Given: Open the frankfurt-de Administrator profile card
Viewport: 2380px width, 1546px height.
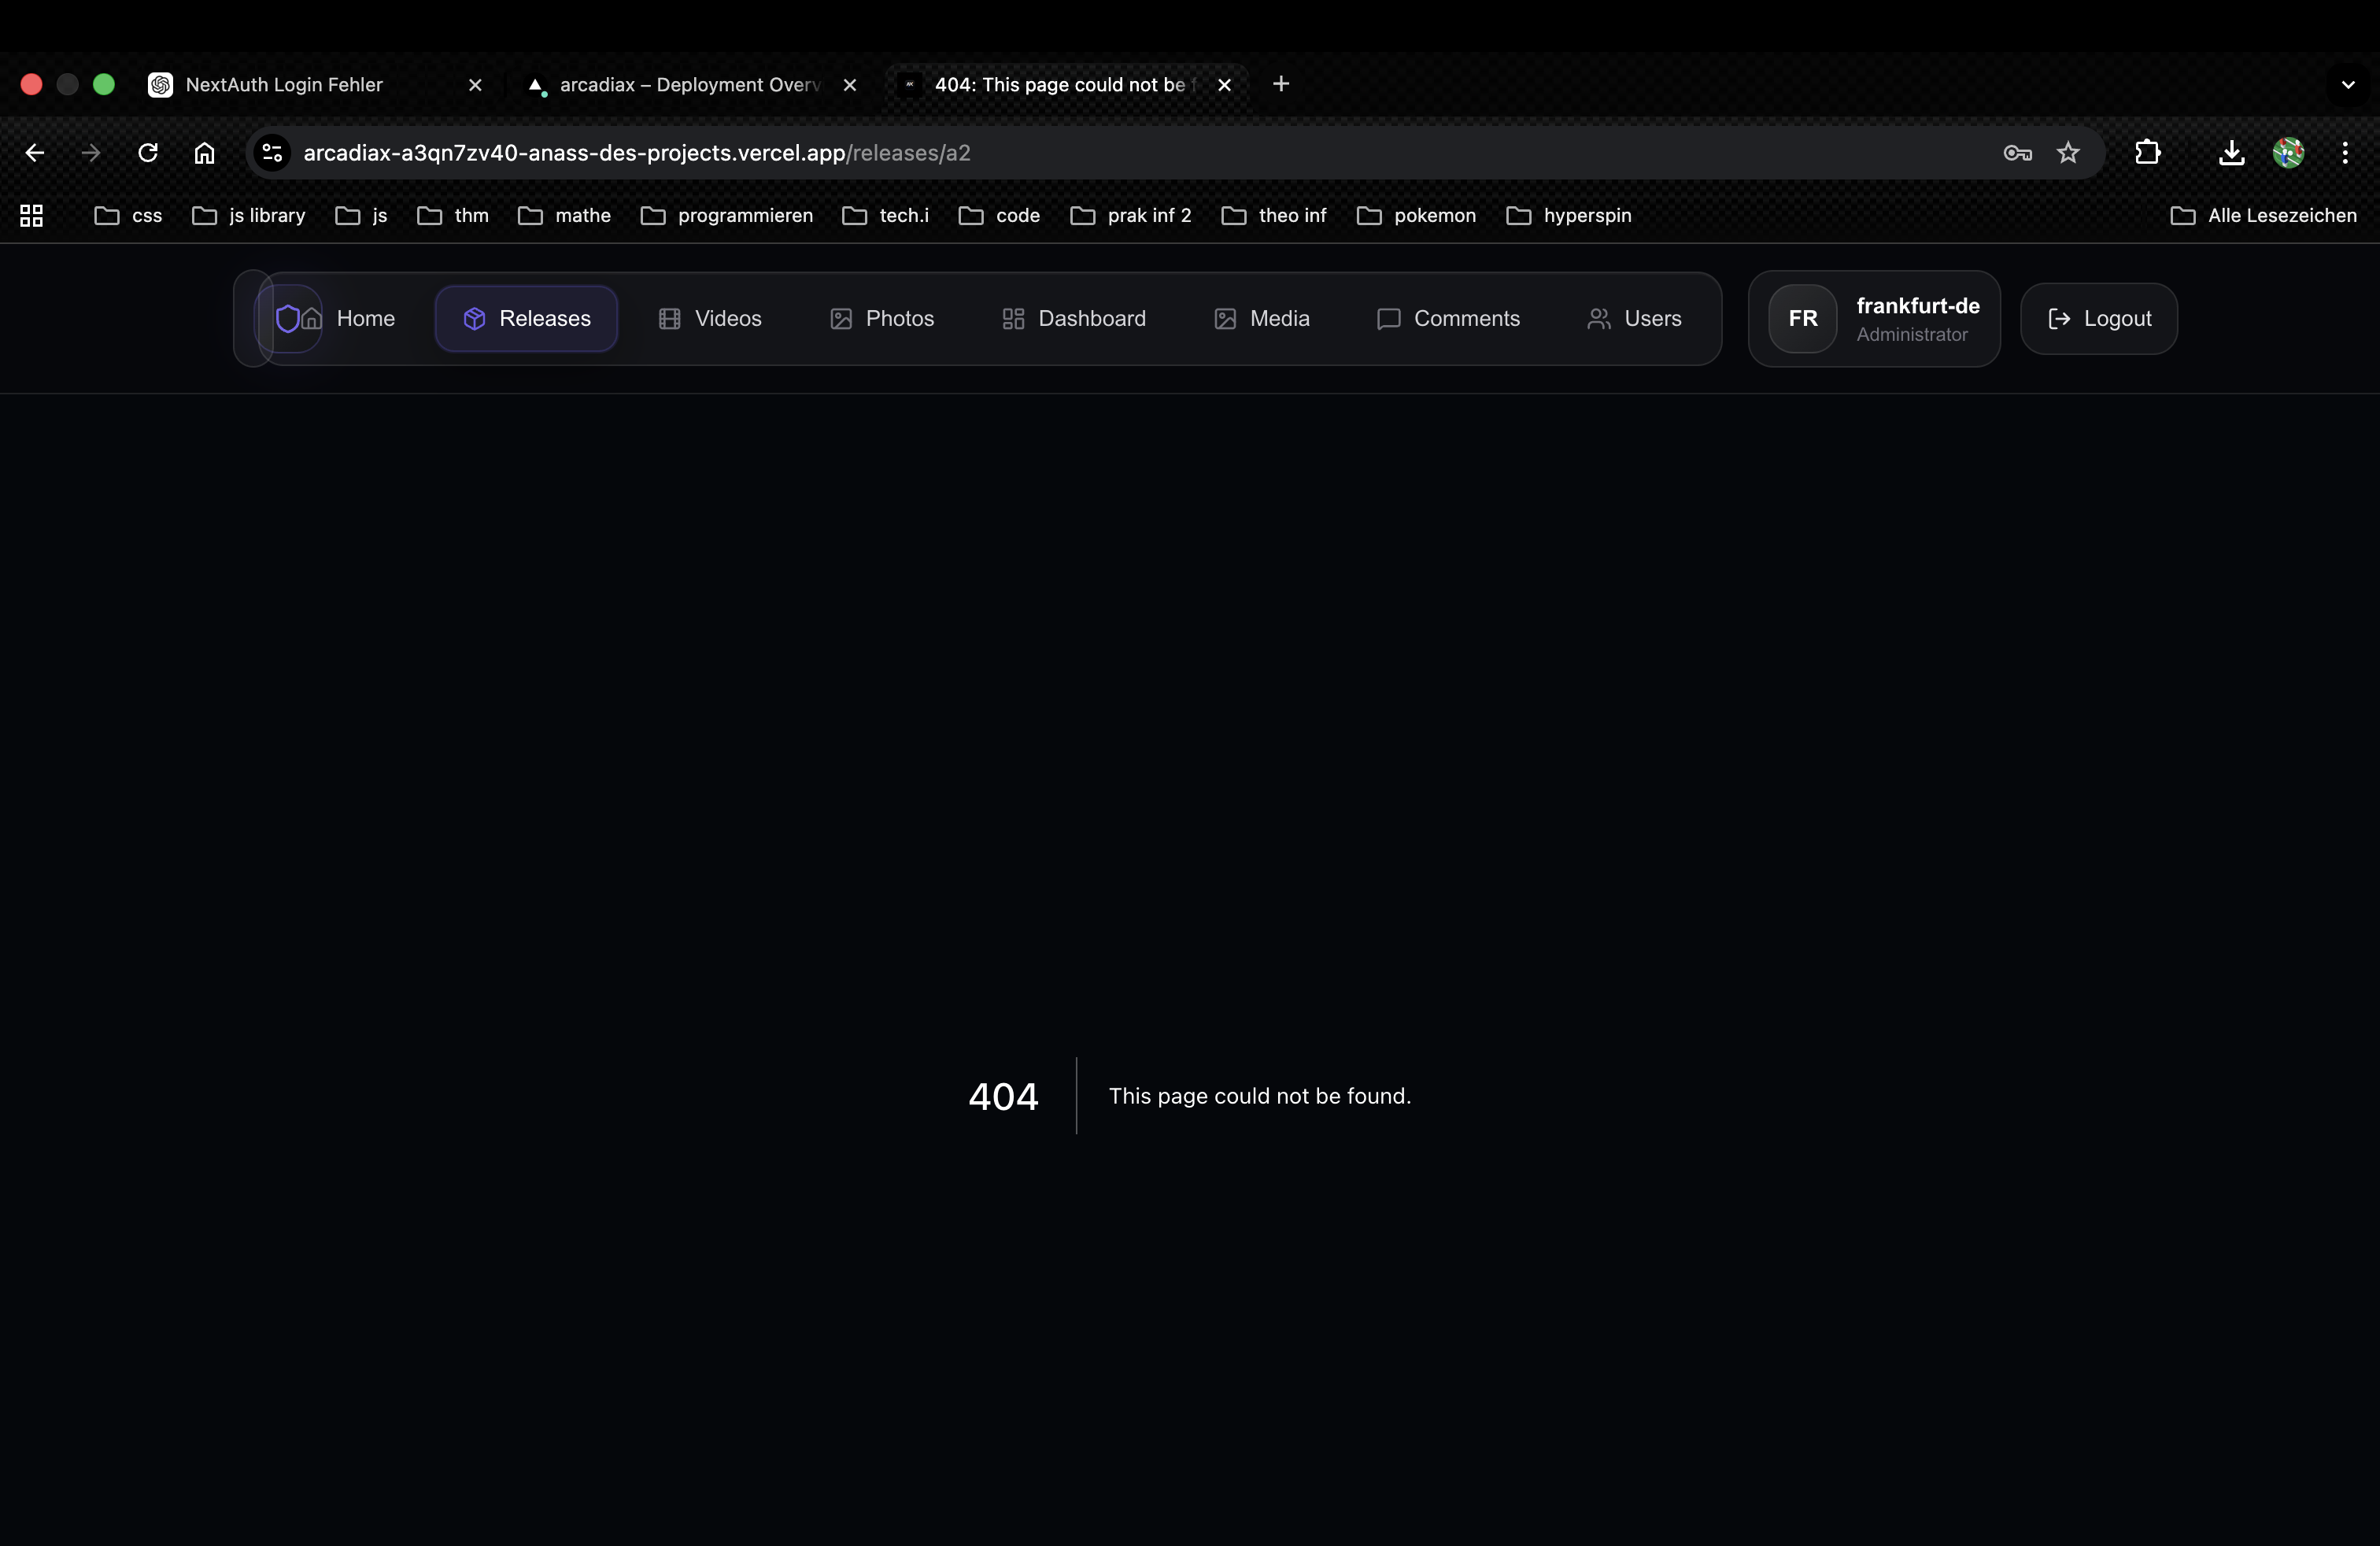Looking at the screenshot, I should click(x=1873, y=318).
